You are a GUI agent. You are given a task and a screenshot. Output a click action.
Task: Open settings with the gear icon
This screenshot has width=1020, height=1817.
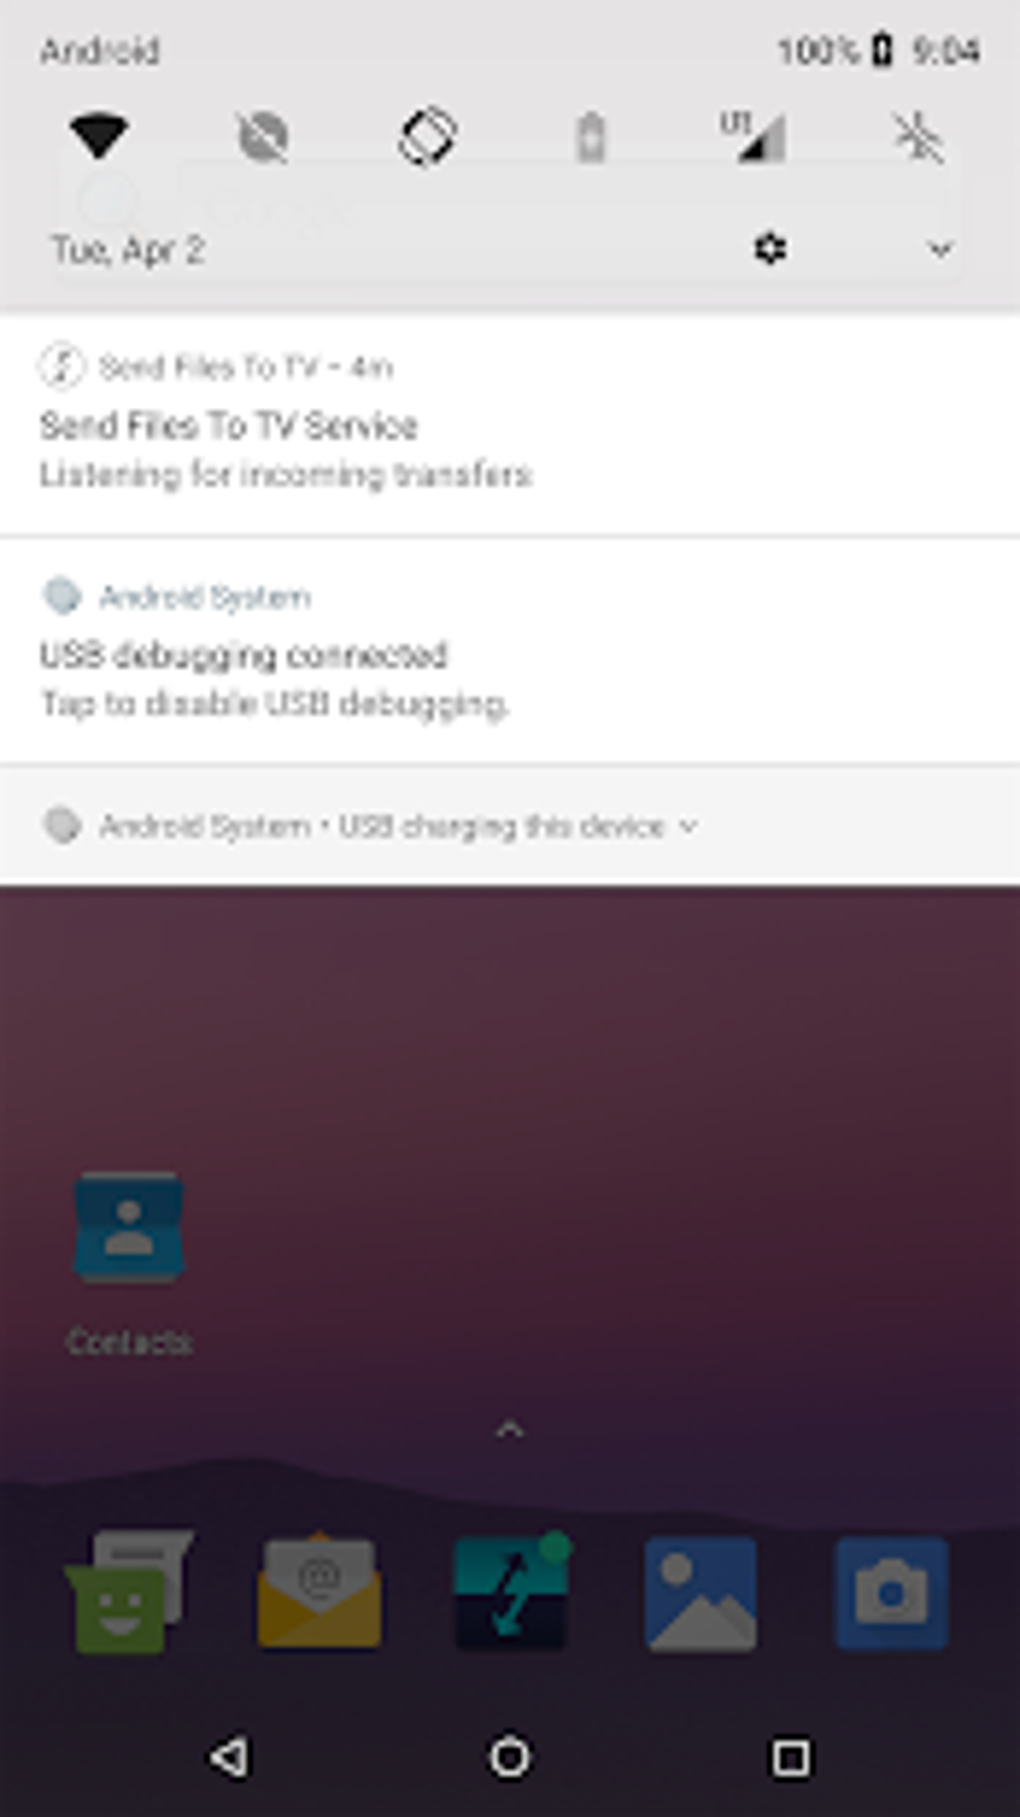pyautogui.click(x=769, y=248)
